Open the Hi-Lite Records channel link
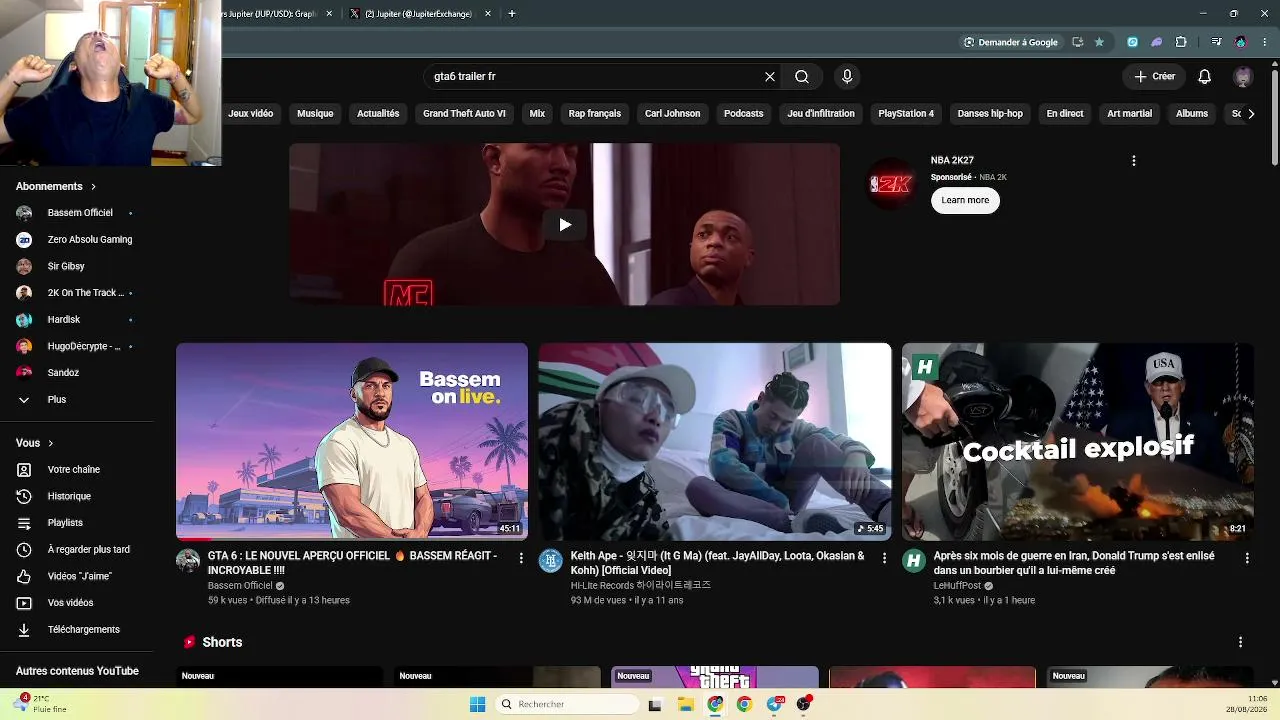 pyautogui.click(x=641, y=585)
